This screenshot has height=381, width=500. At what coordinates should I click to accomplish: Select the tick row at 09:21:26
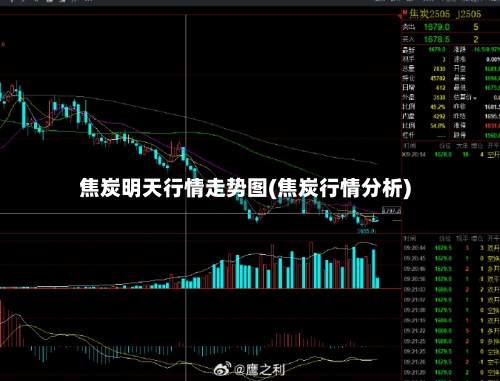tap(451, 362)
